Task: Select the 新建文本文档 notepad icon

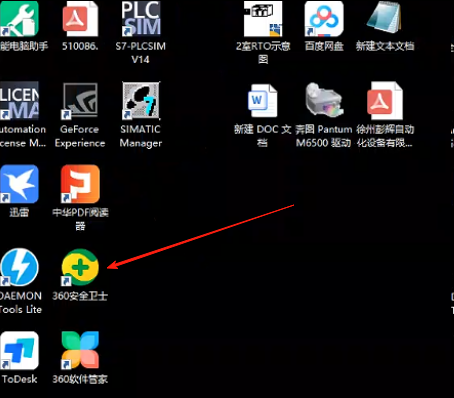Action: pos(384,17)
